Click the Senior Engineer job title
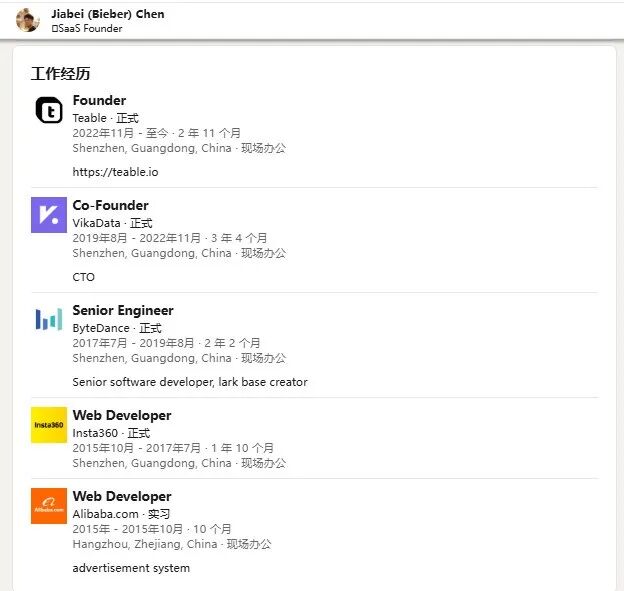This screenshot has width=624, height=591. (123, 310)
